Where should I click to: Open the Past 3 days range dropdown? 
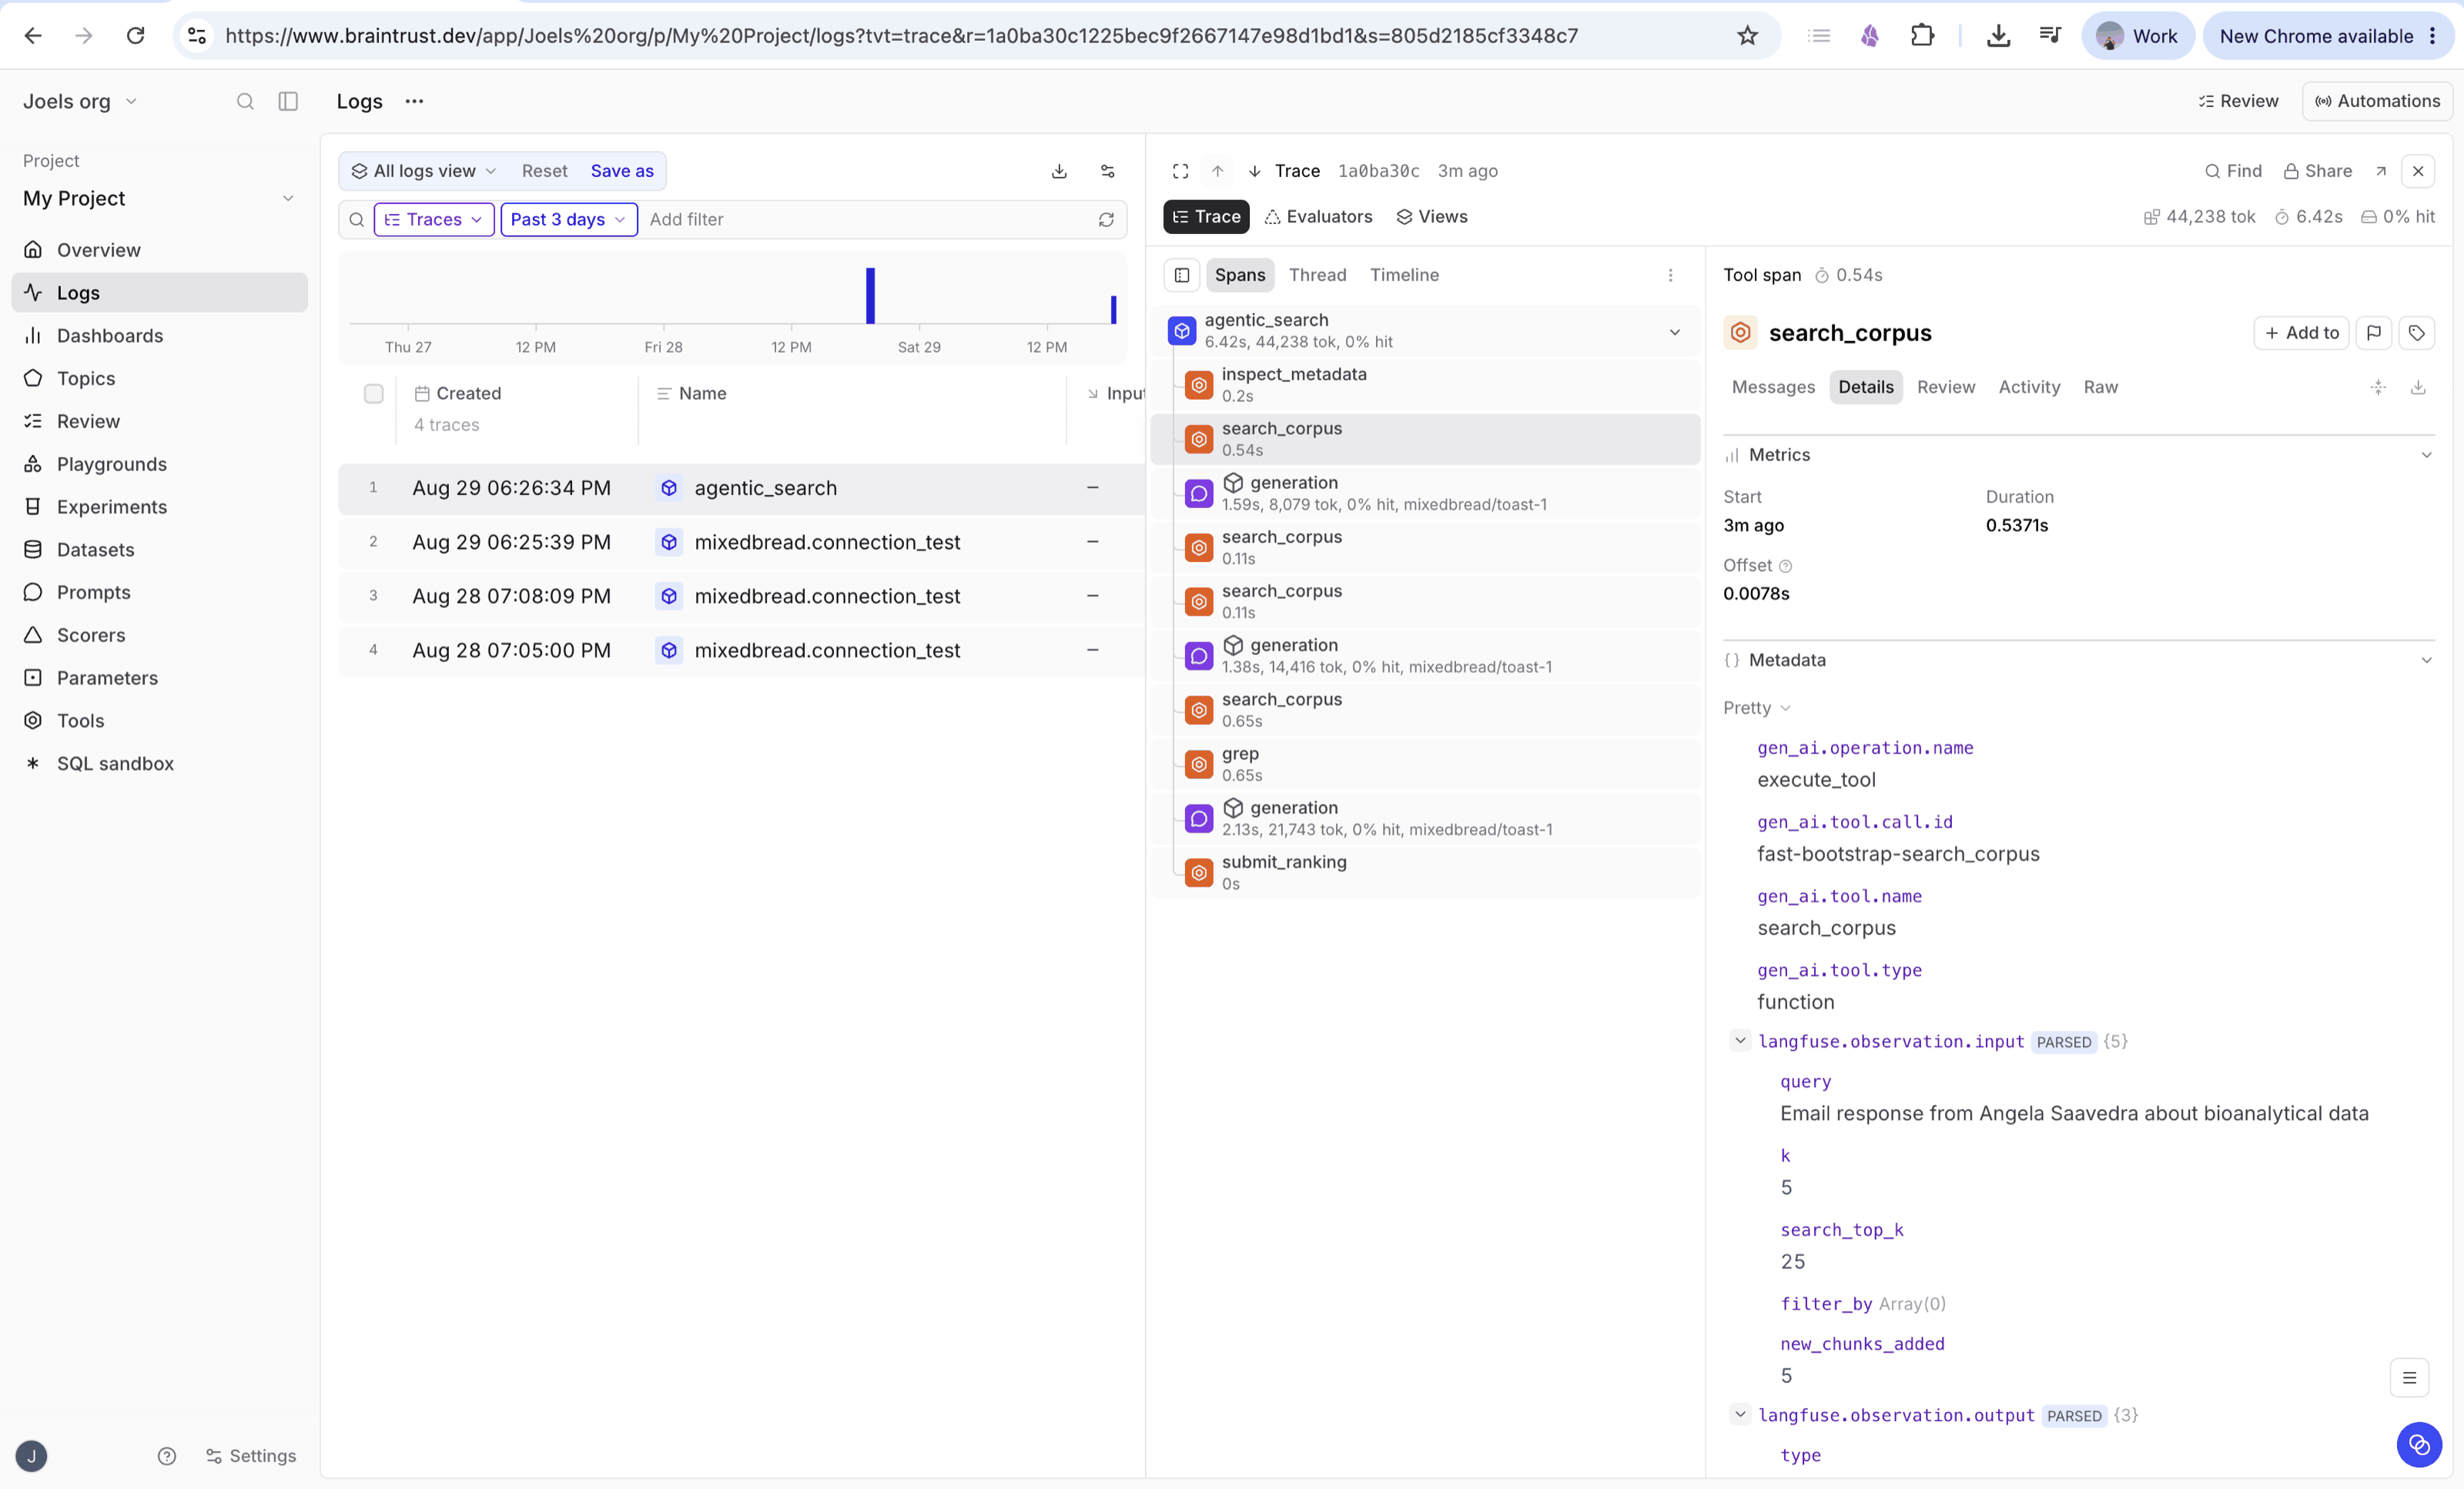coord(568,219)
